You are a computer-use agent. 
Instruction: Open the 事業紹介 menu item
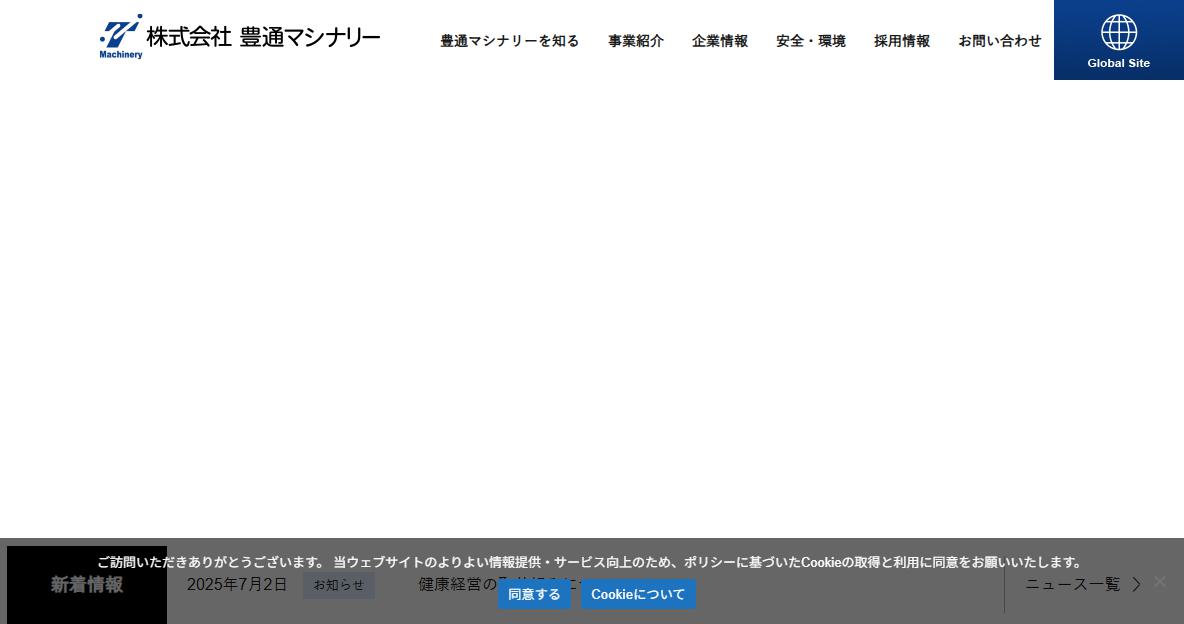636,41
